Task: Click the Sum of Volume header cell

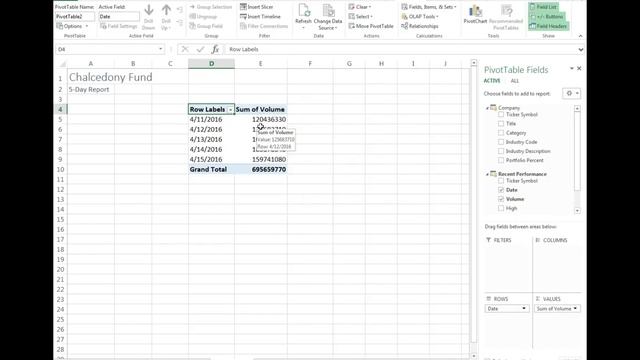Action: coord(261,109)
